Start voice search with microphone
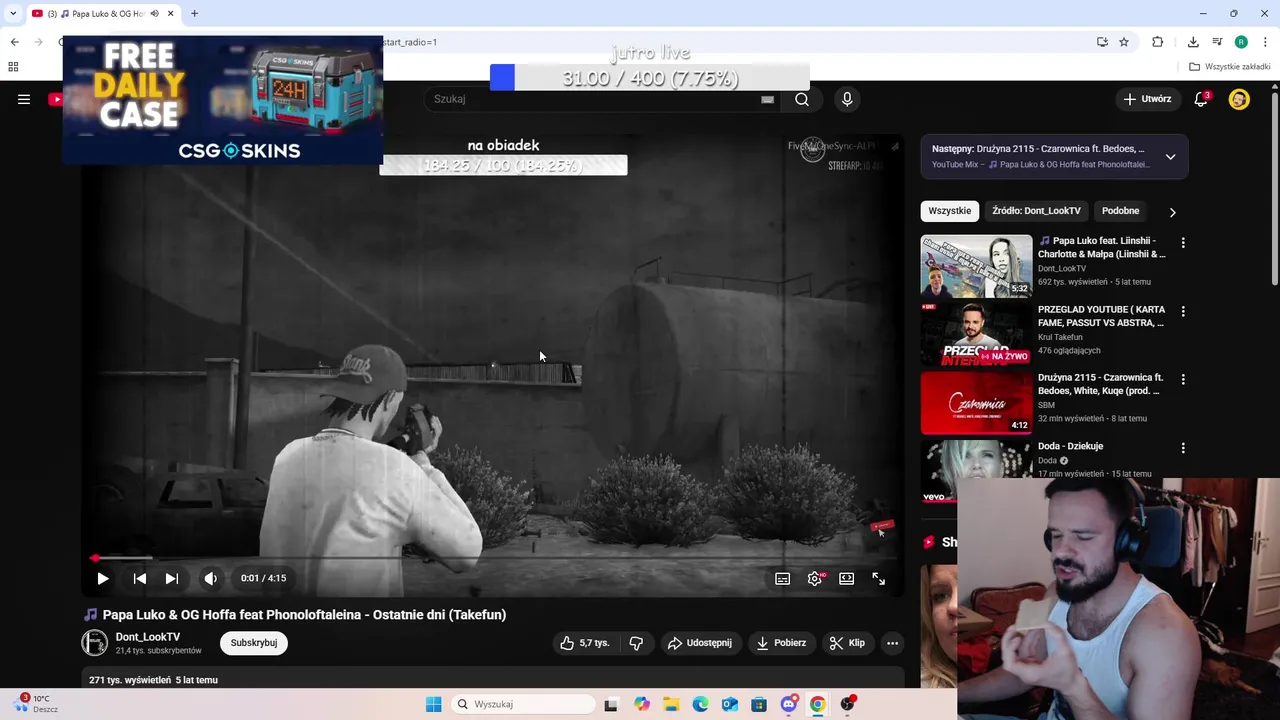Image resolution: width=1280 pixels, height=720 pixels. pos(847,99)
